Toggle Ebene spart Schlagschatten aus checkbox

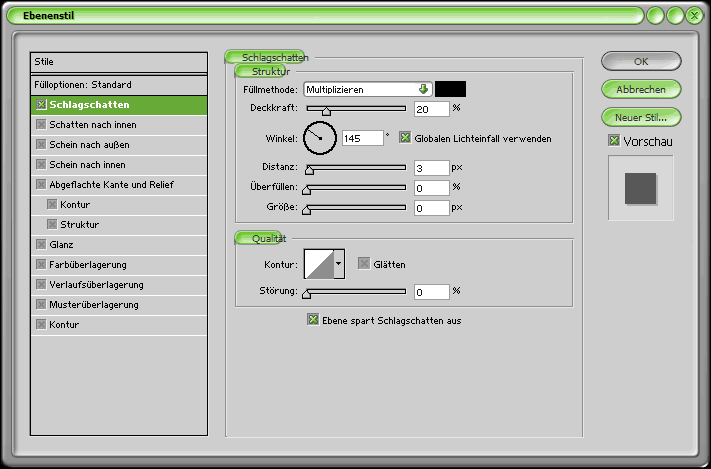313,319
